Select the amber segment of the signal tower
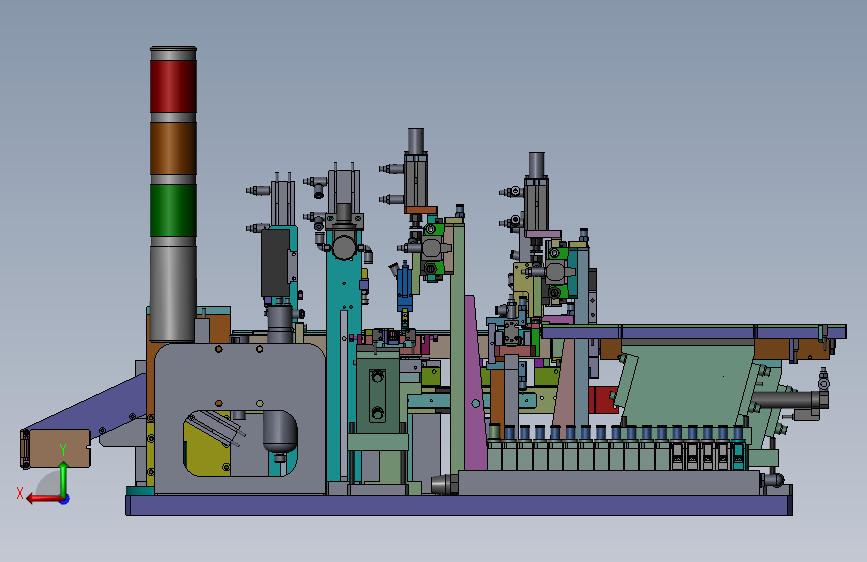This screenshot has height=562, width=867. (x=173, y=149)
